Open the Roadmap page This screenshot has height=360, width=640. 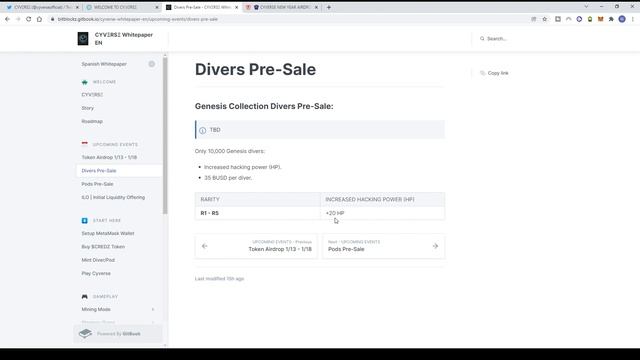click(x=92, y=121)
